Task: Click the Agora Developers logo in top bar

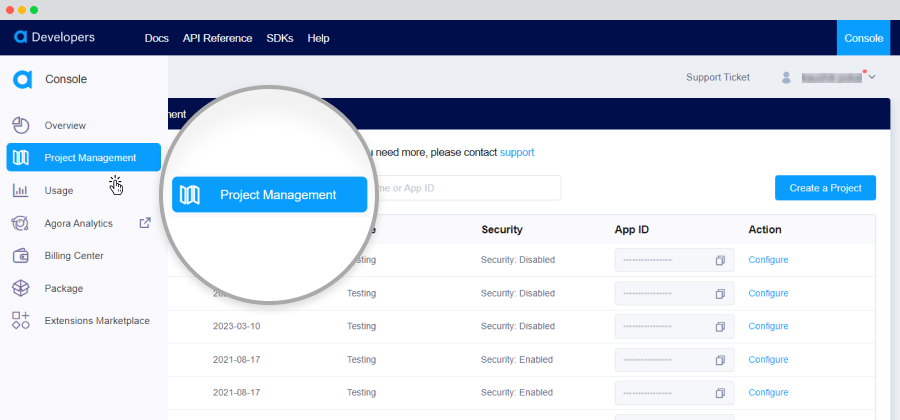Action: tap(55, 37)
